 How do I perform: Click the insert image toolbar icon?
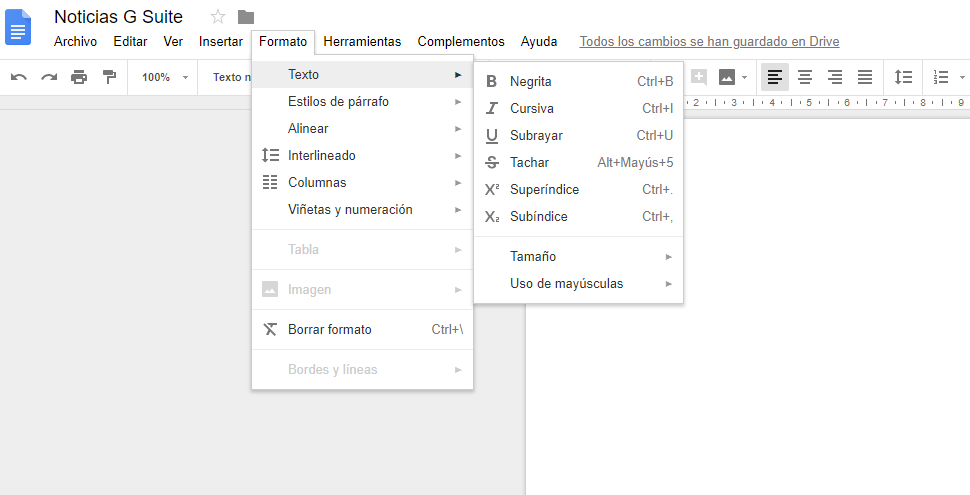(x=727, y=77)
